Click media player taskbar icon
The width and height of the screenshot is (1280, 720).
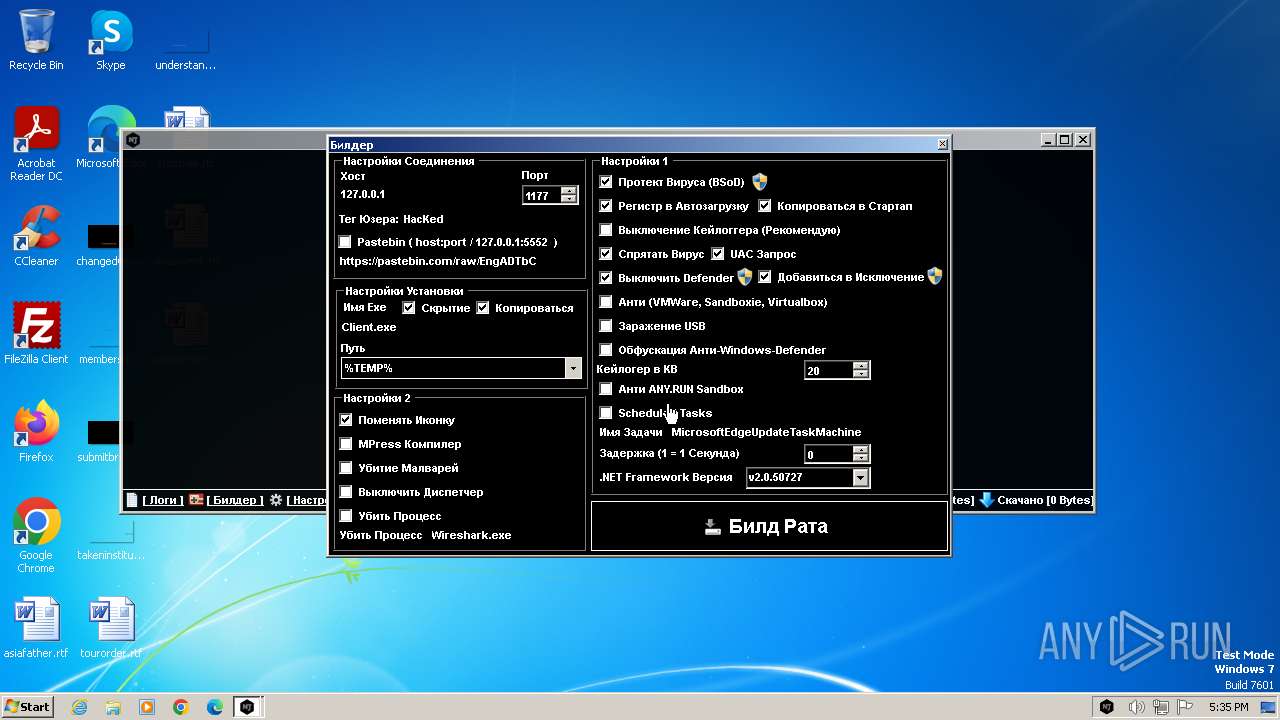point(147,707)
